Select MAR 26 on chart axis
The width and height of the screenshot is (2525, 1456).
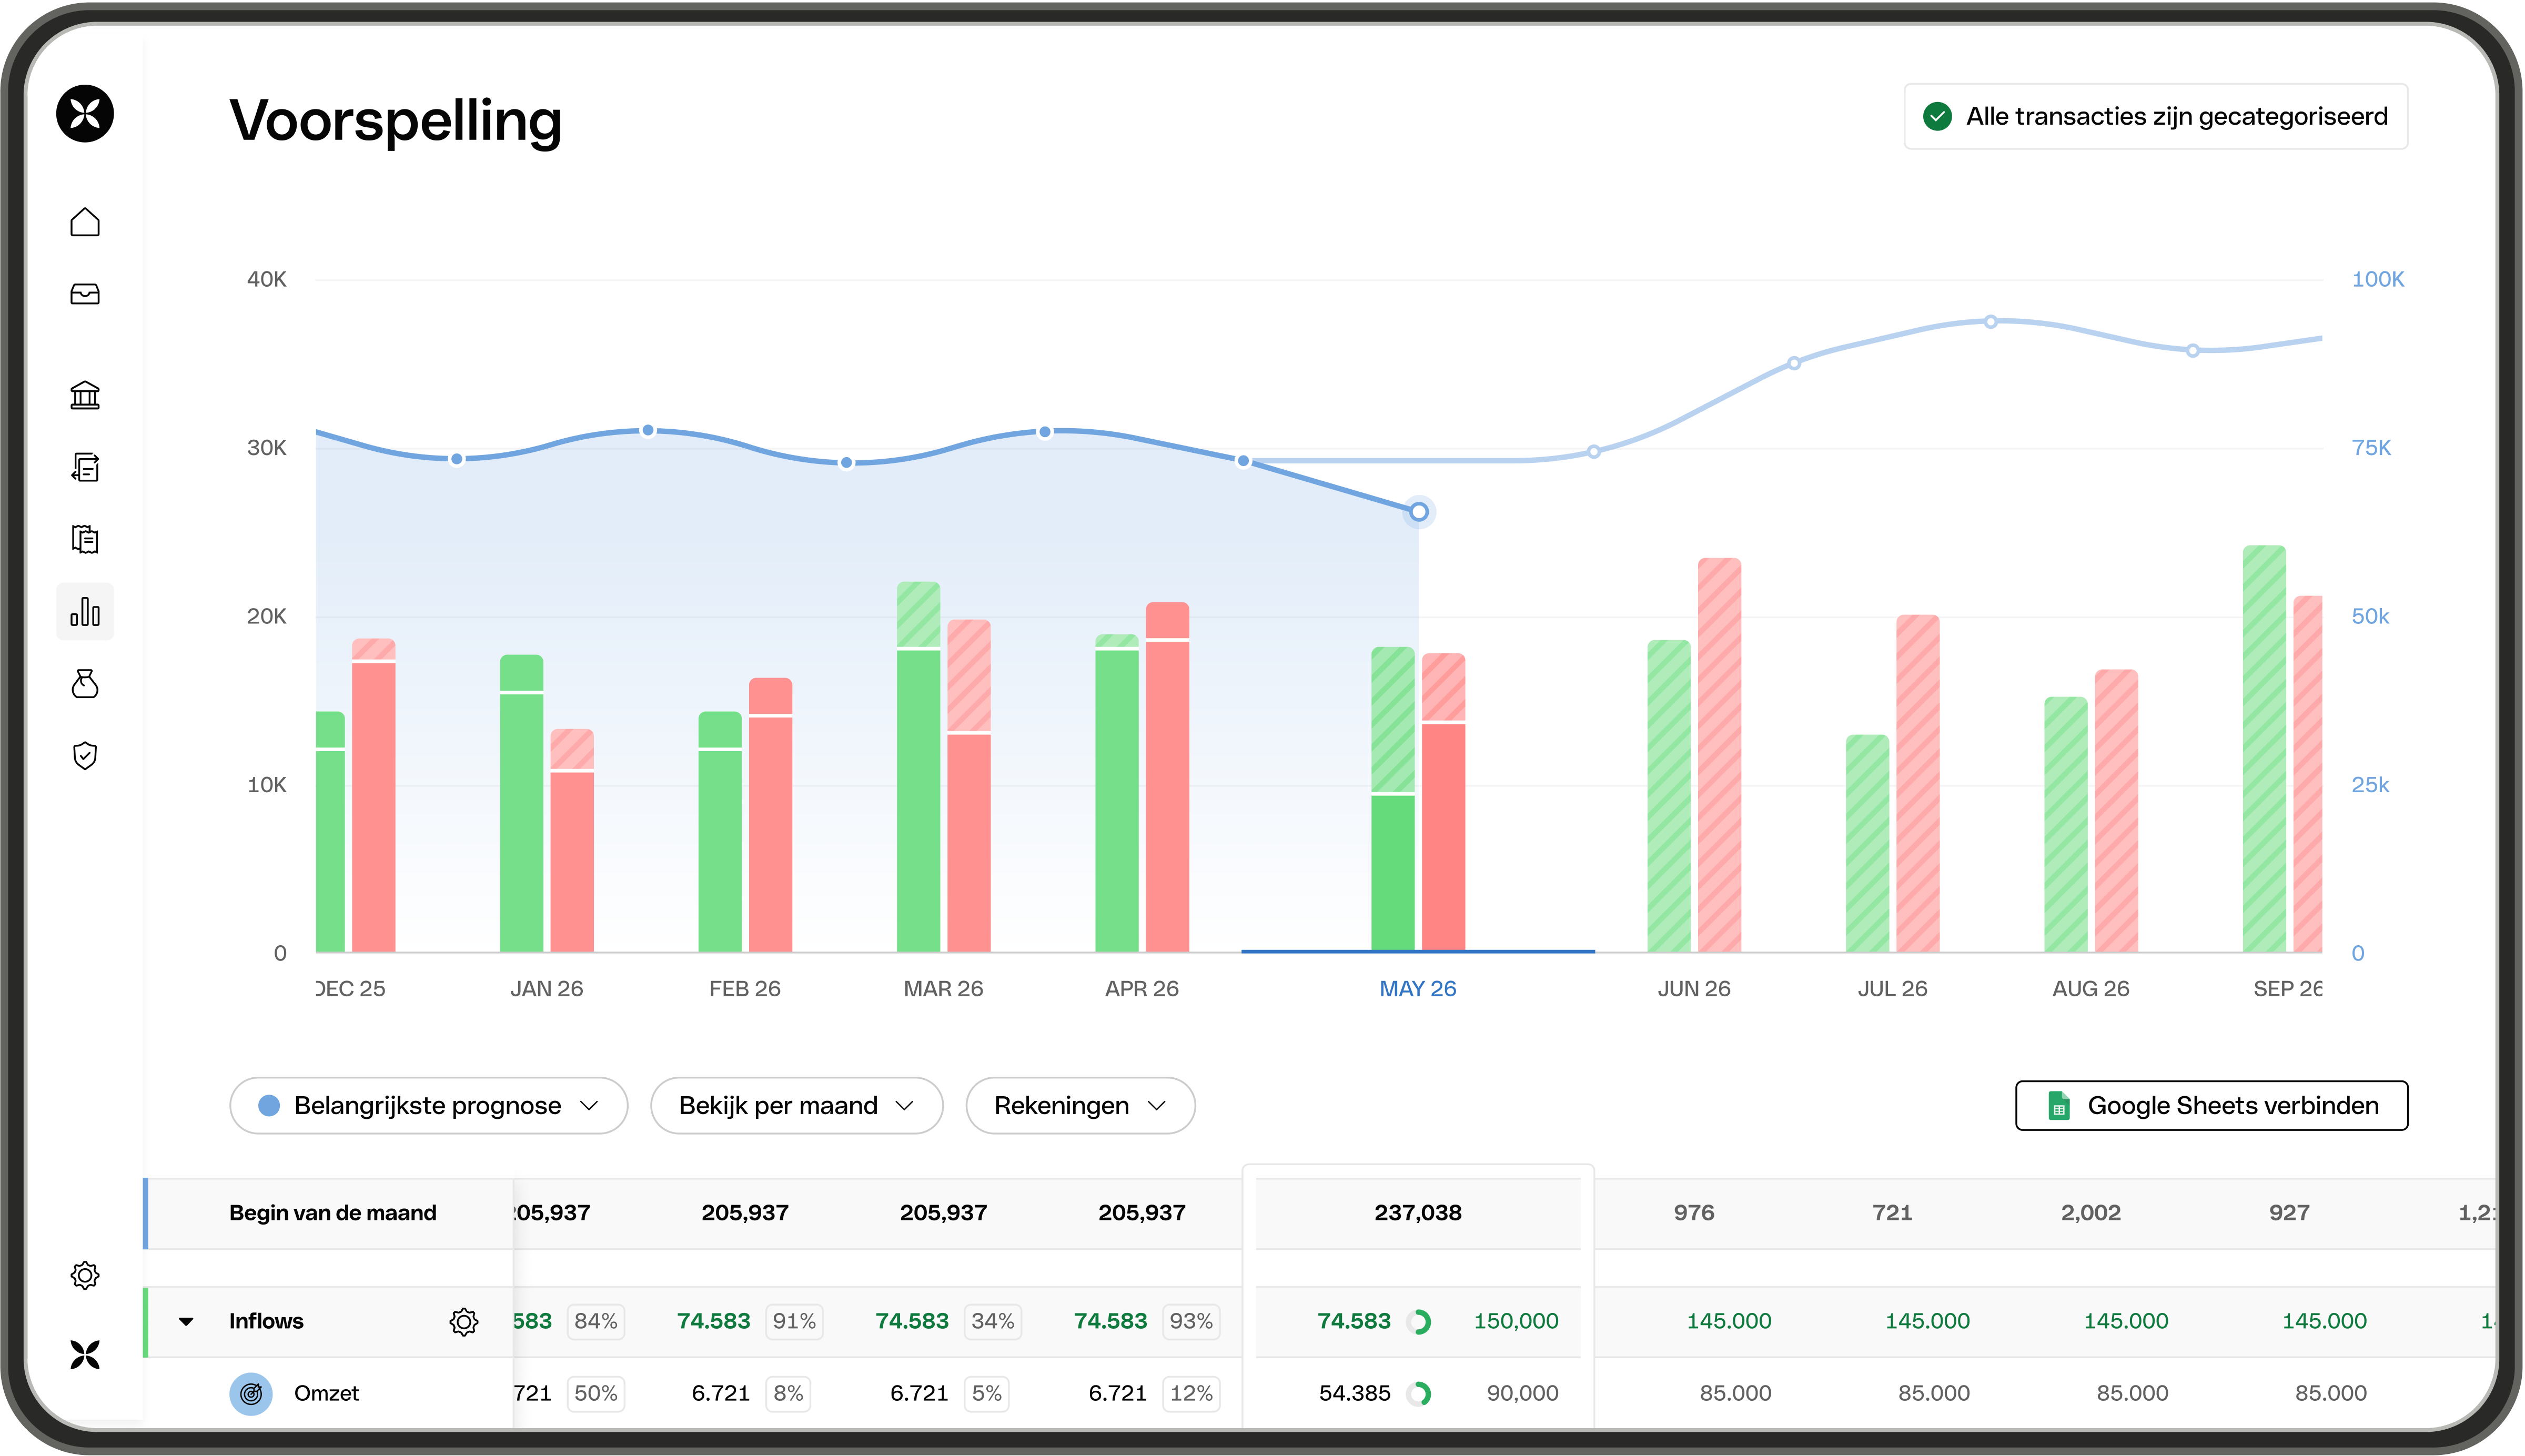tap(943, 988)
